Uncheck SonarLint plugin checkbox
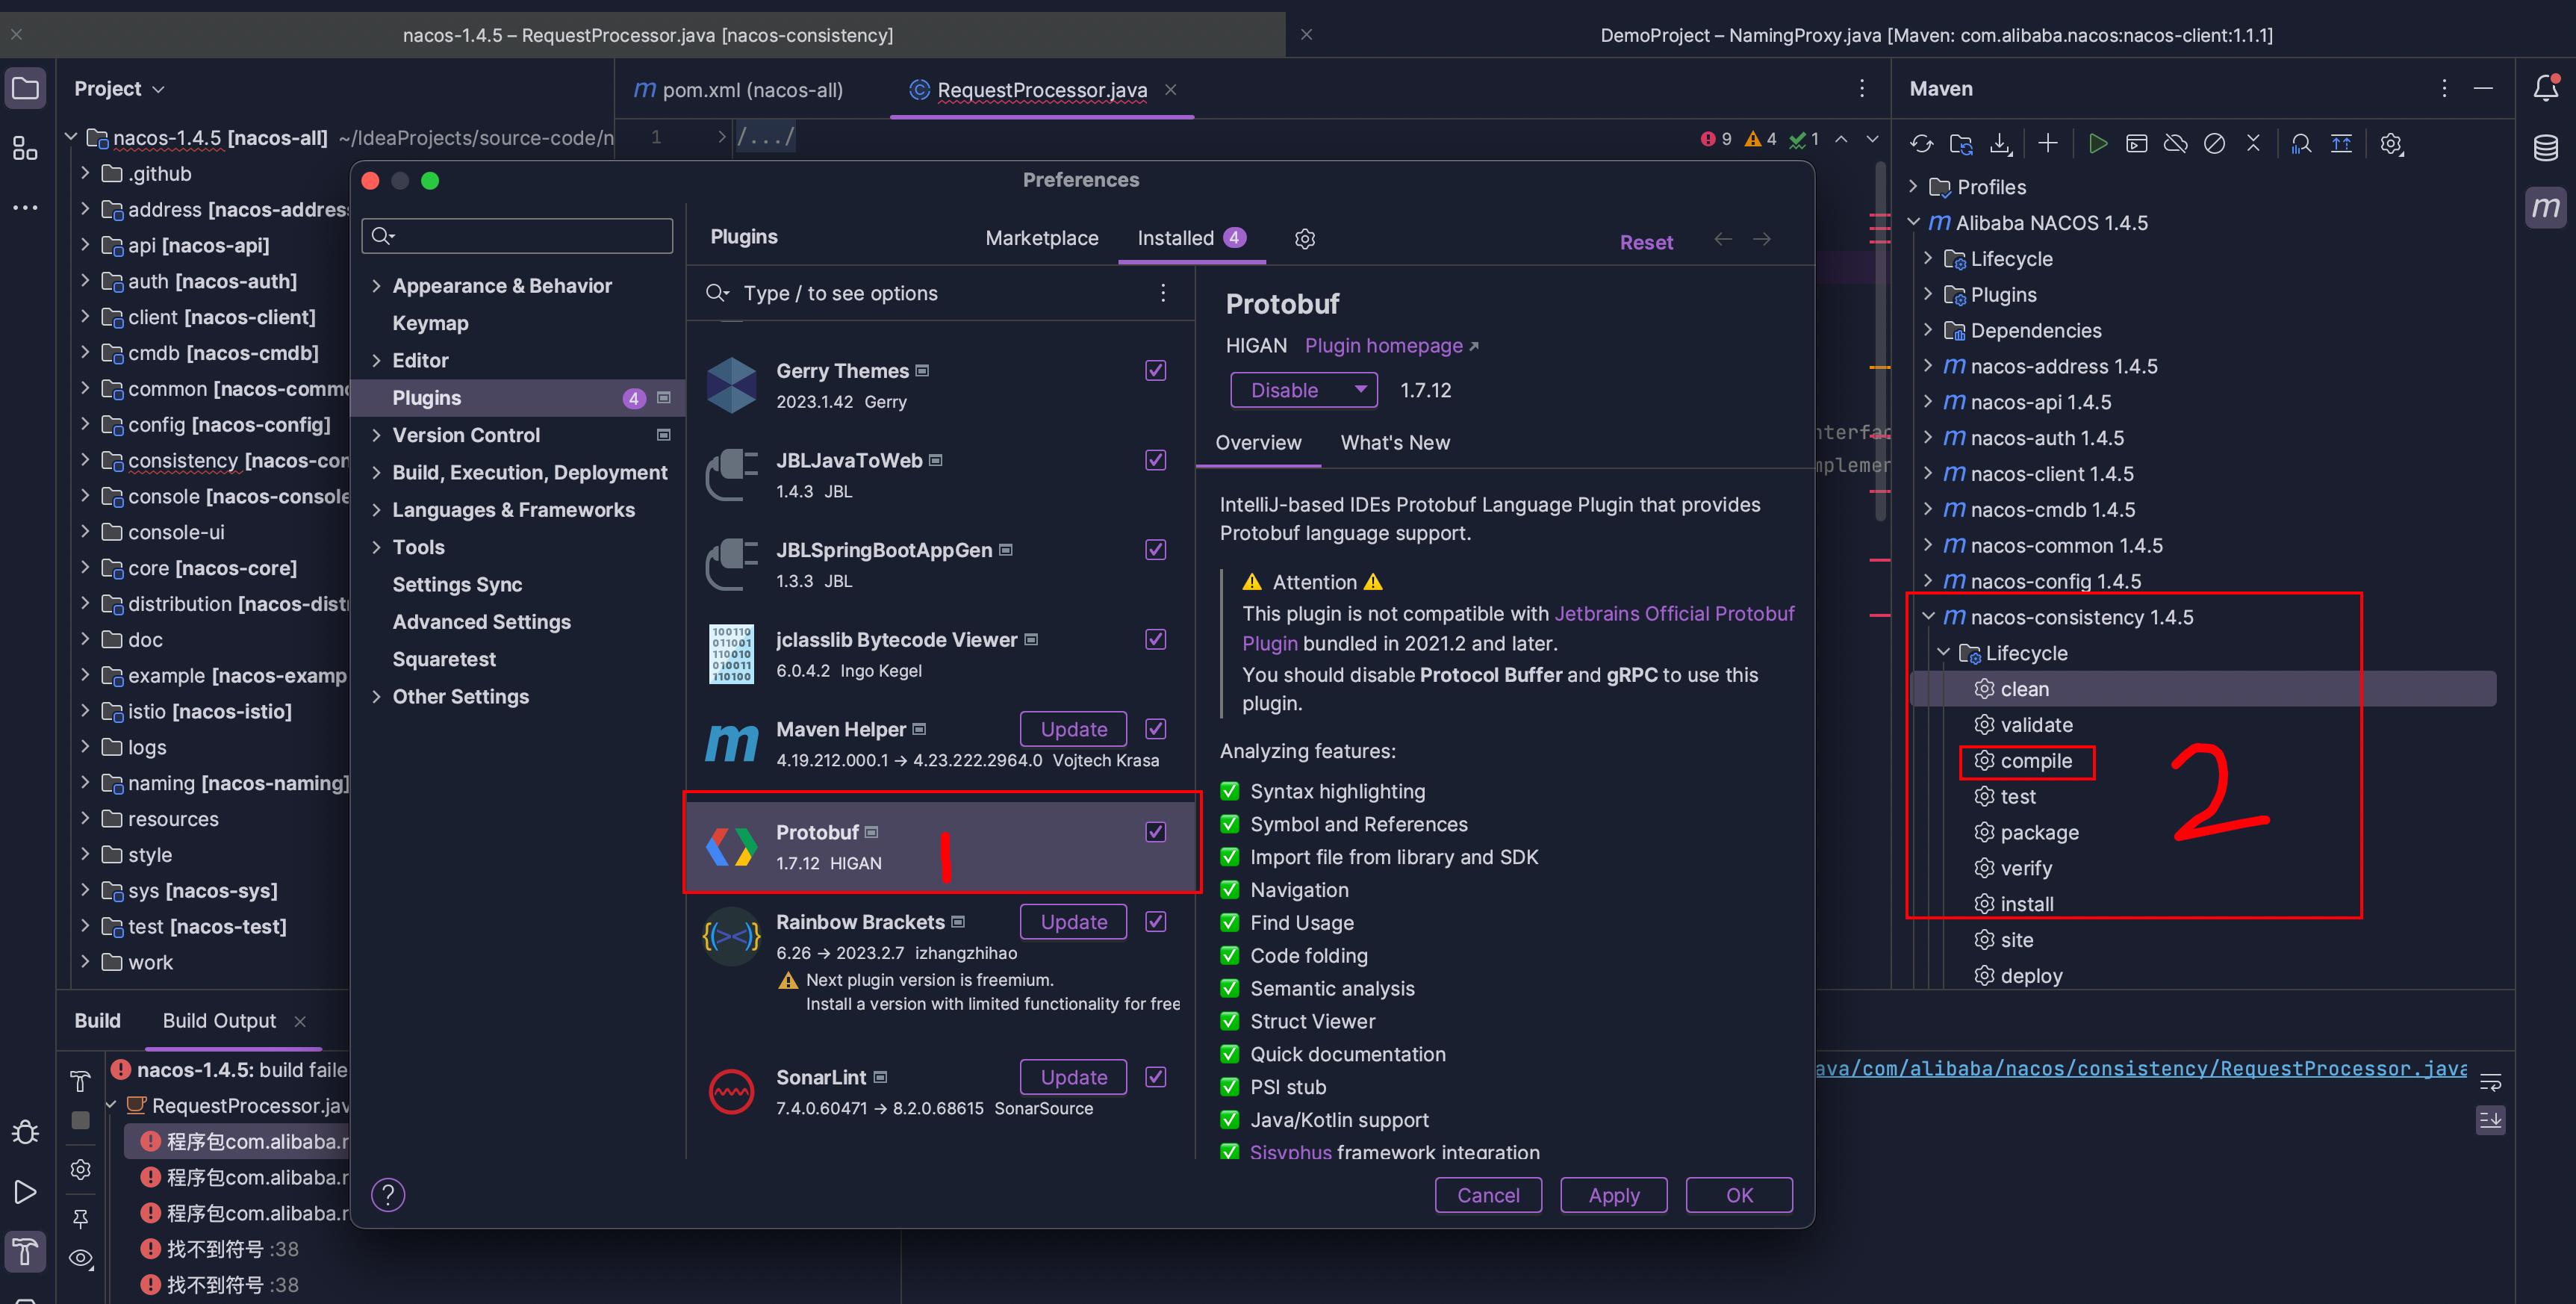The image size is (2576, 1304). (x=1155, y=1077)
